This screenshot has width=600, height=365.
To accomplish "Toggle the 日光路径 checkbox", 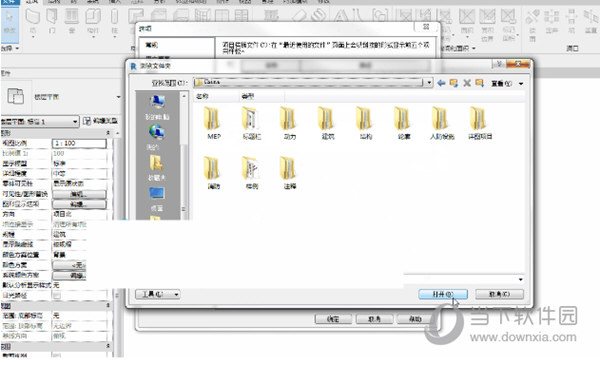I will click(x=57, y=295).
